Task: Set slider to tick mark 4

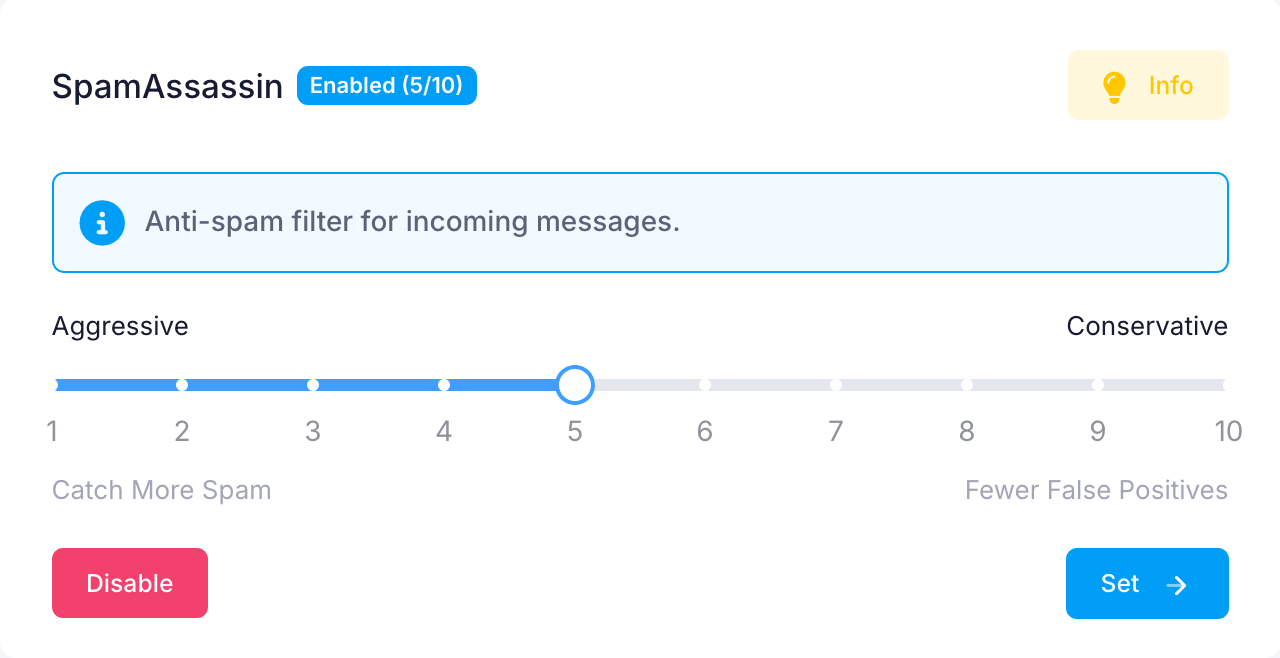Action: tap(444, 385)
